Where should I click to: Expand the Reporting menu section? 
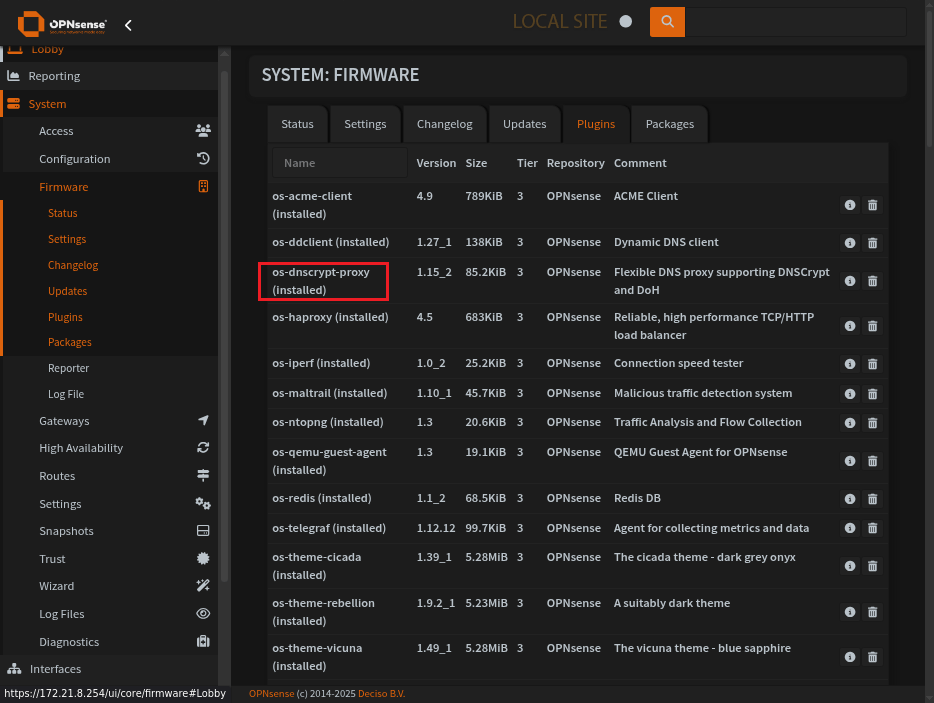110,76
